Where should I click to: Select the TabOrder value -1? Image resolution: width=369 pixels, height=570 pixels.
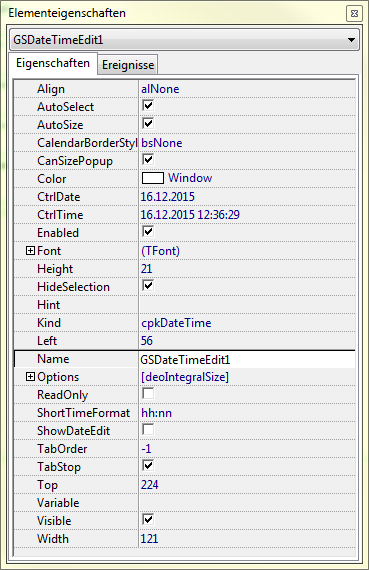point(146,449)
